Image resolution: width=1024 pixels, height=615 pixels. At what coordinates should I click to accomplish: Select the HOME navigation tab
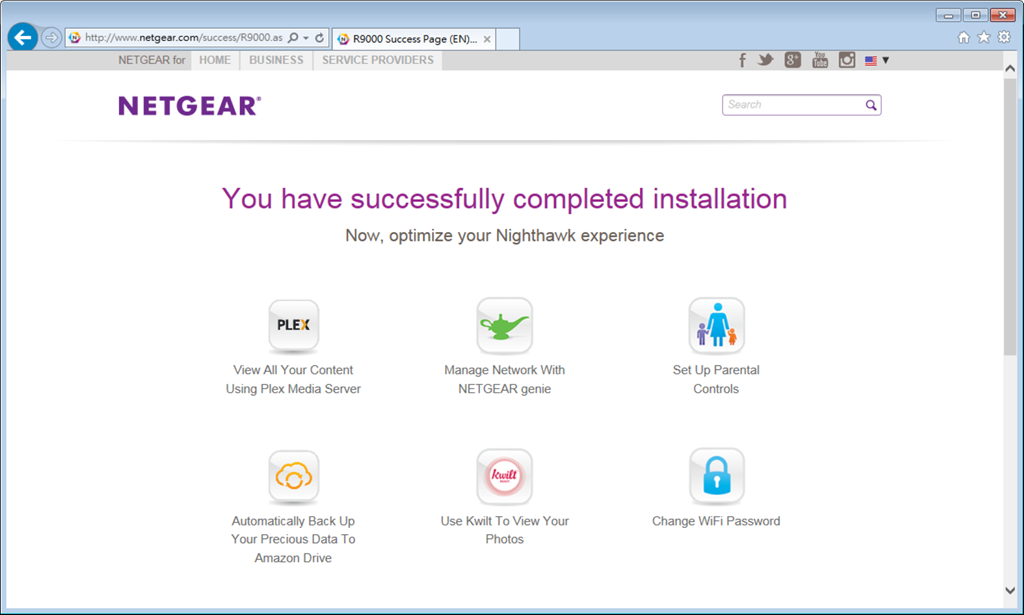coord(215,60)
